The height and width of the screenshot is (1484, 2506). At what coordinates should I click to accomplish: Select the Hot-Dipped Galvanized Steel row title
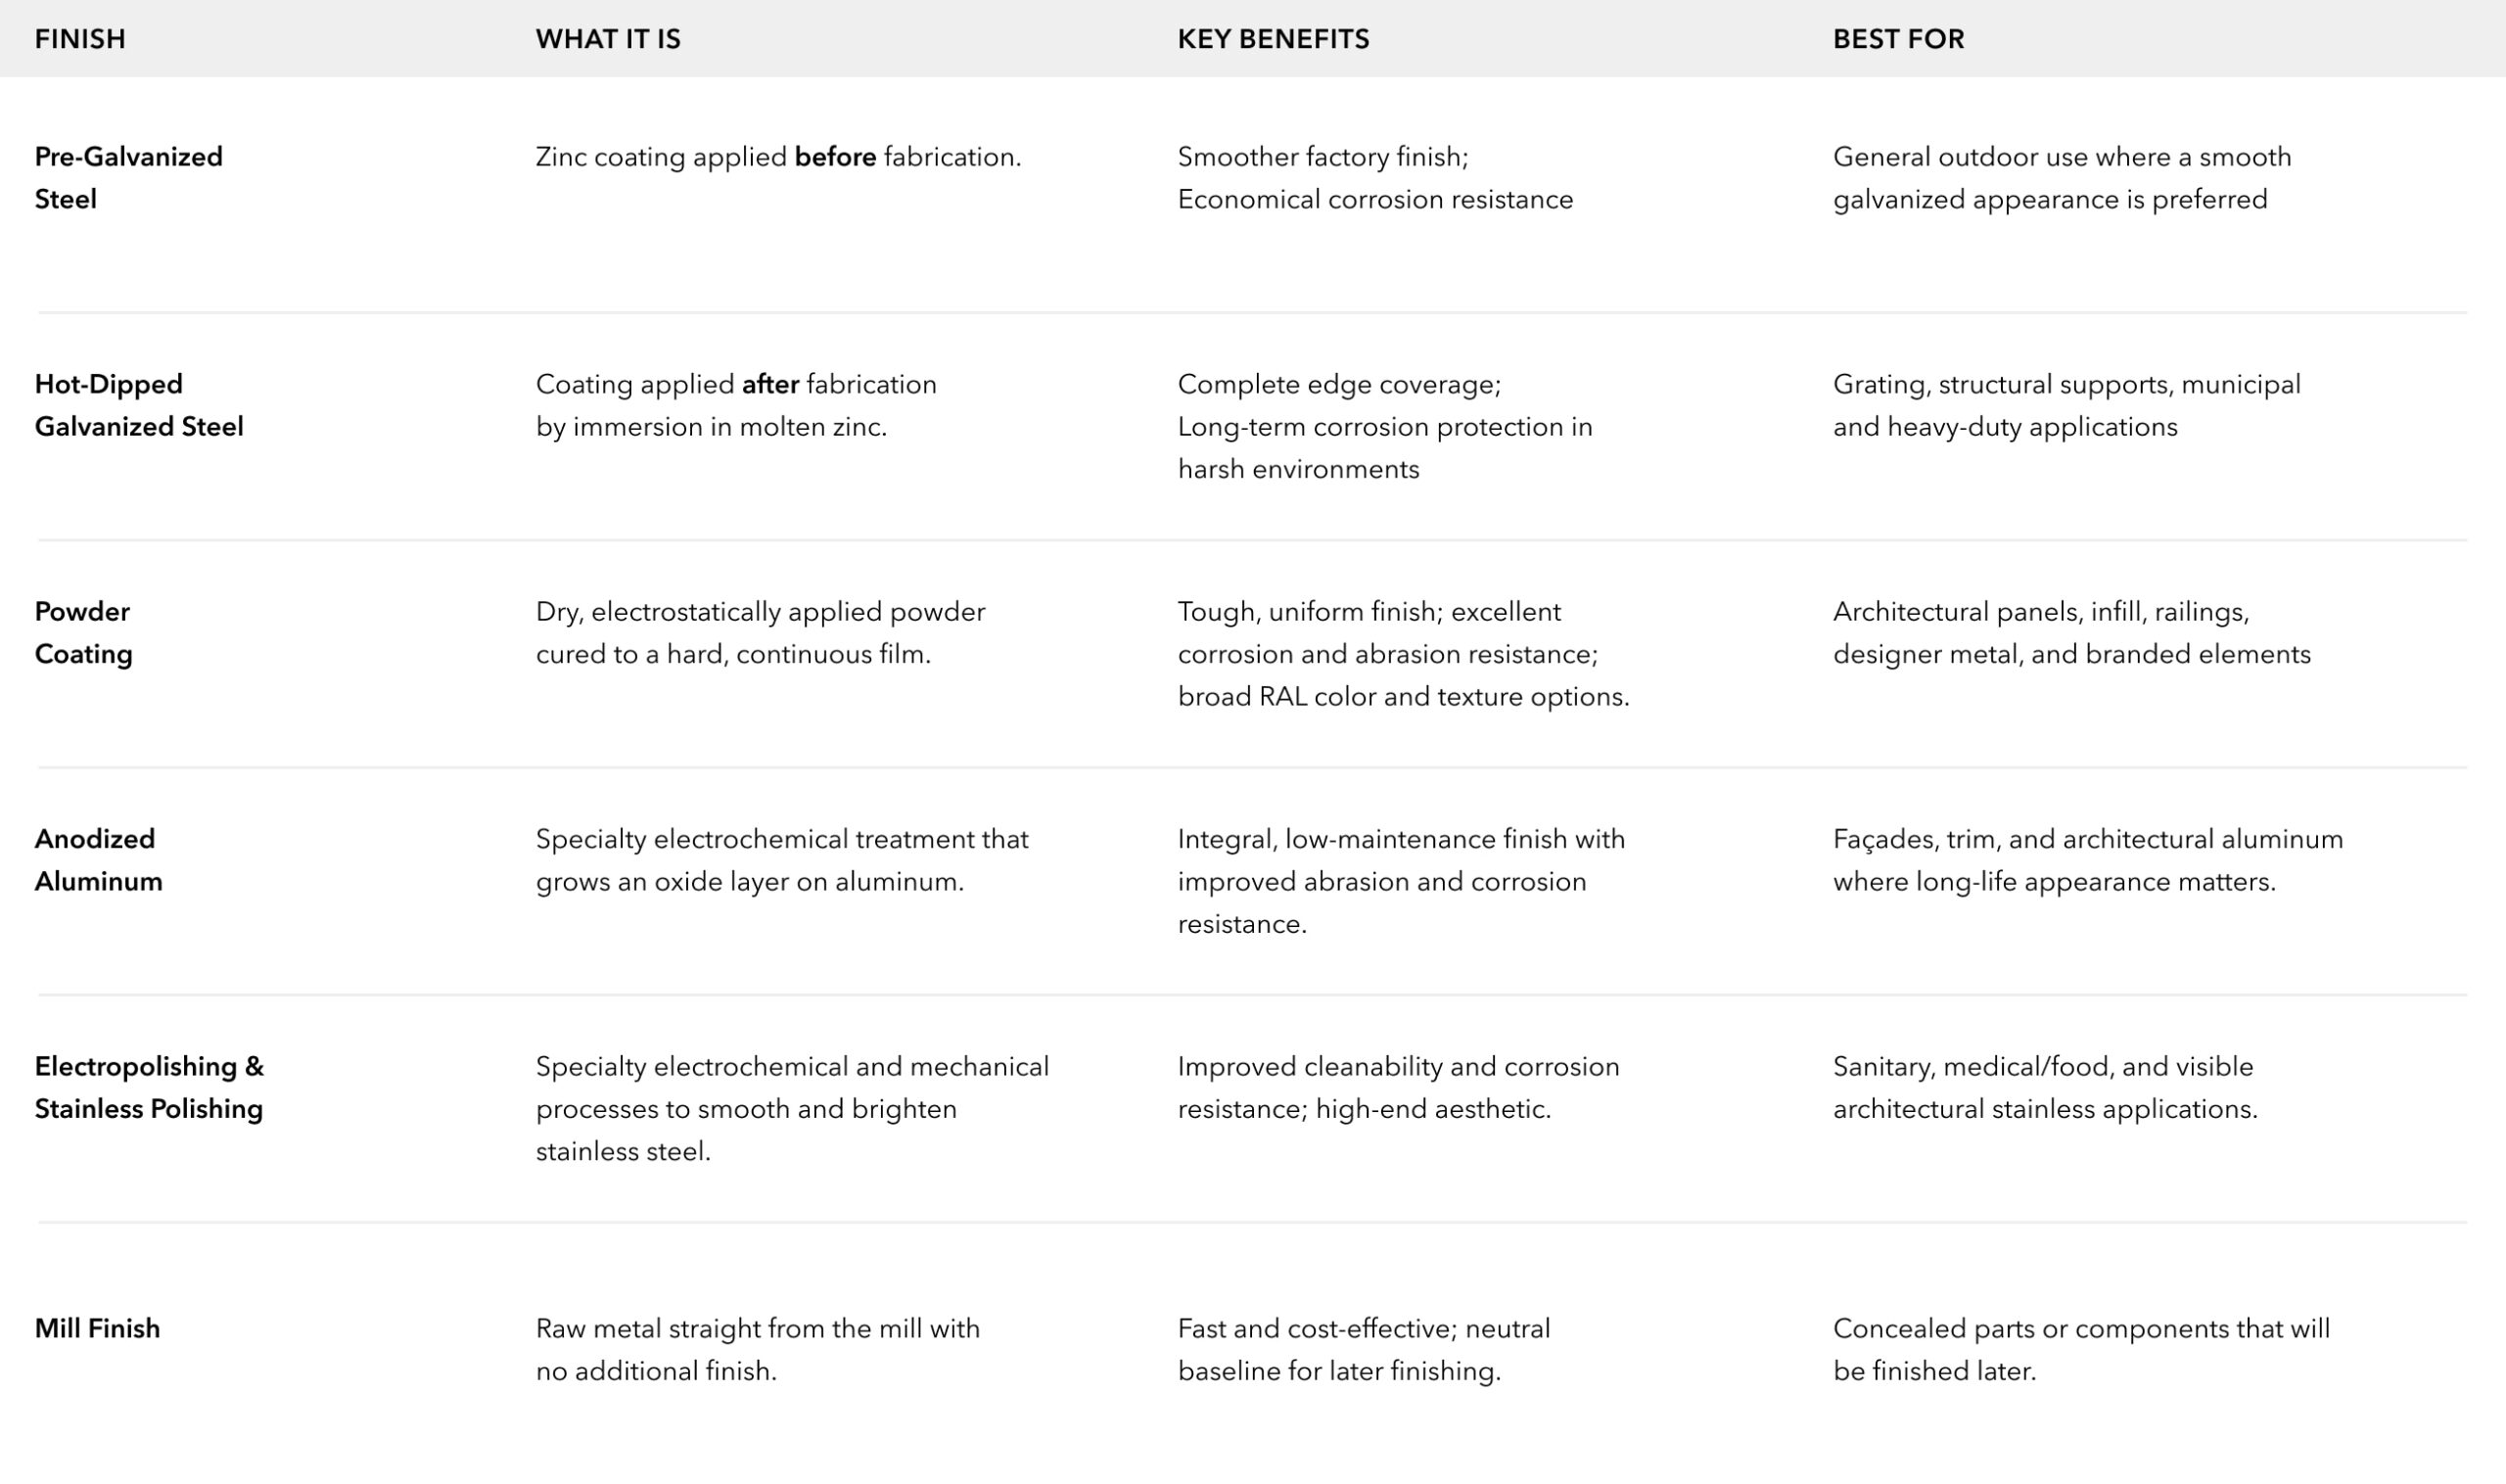[x=139, y=405]
